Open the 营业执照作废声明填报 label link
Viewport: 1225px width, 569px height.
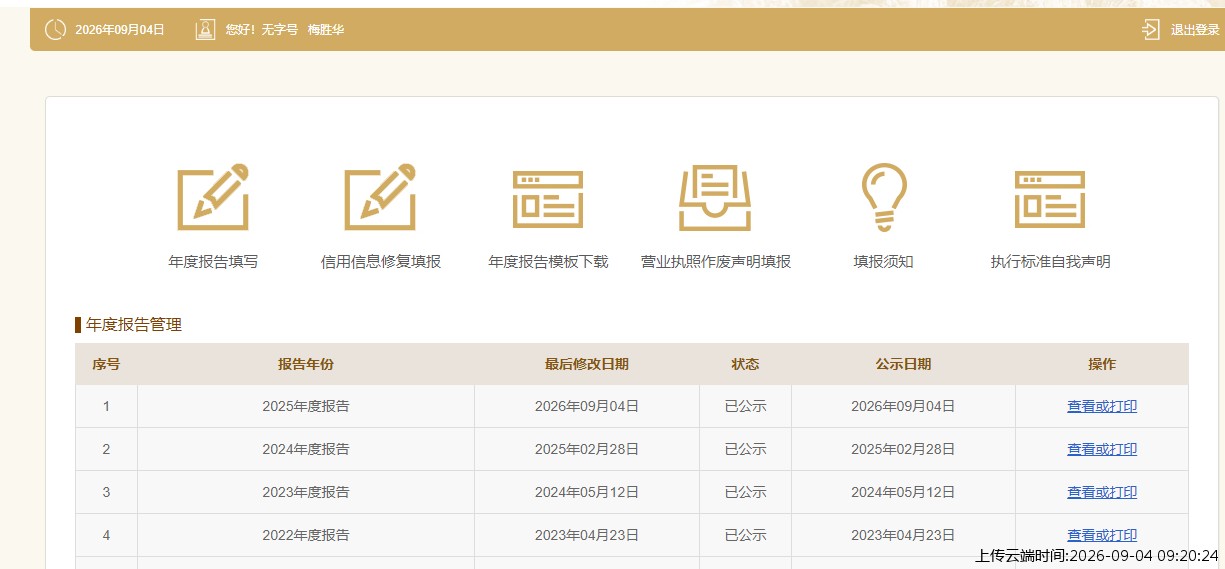[716, 262]
